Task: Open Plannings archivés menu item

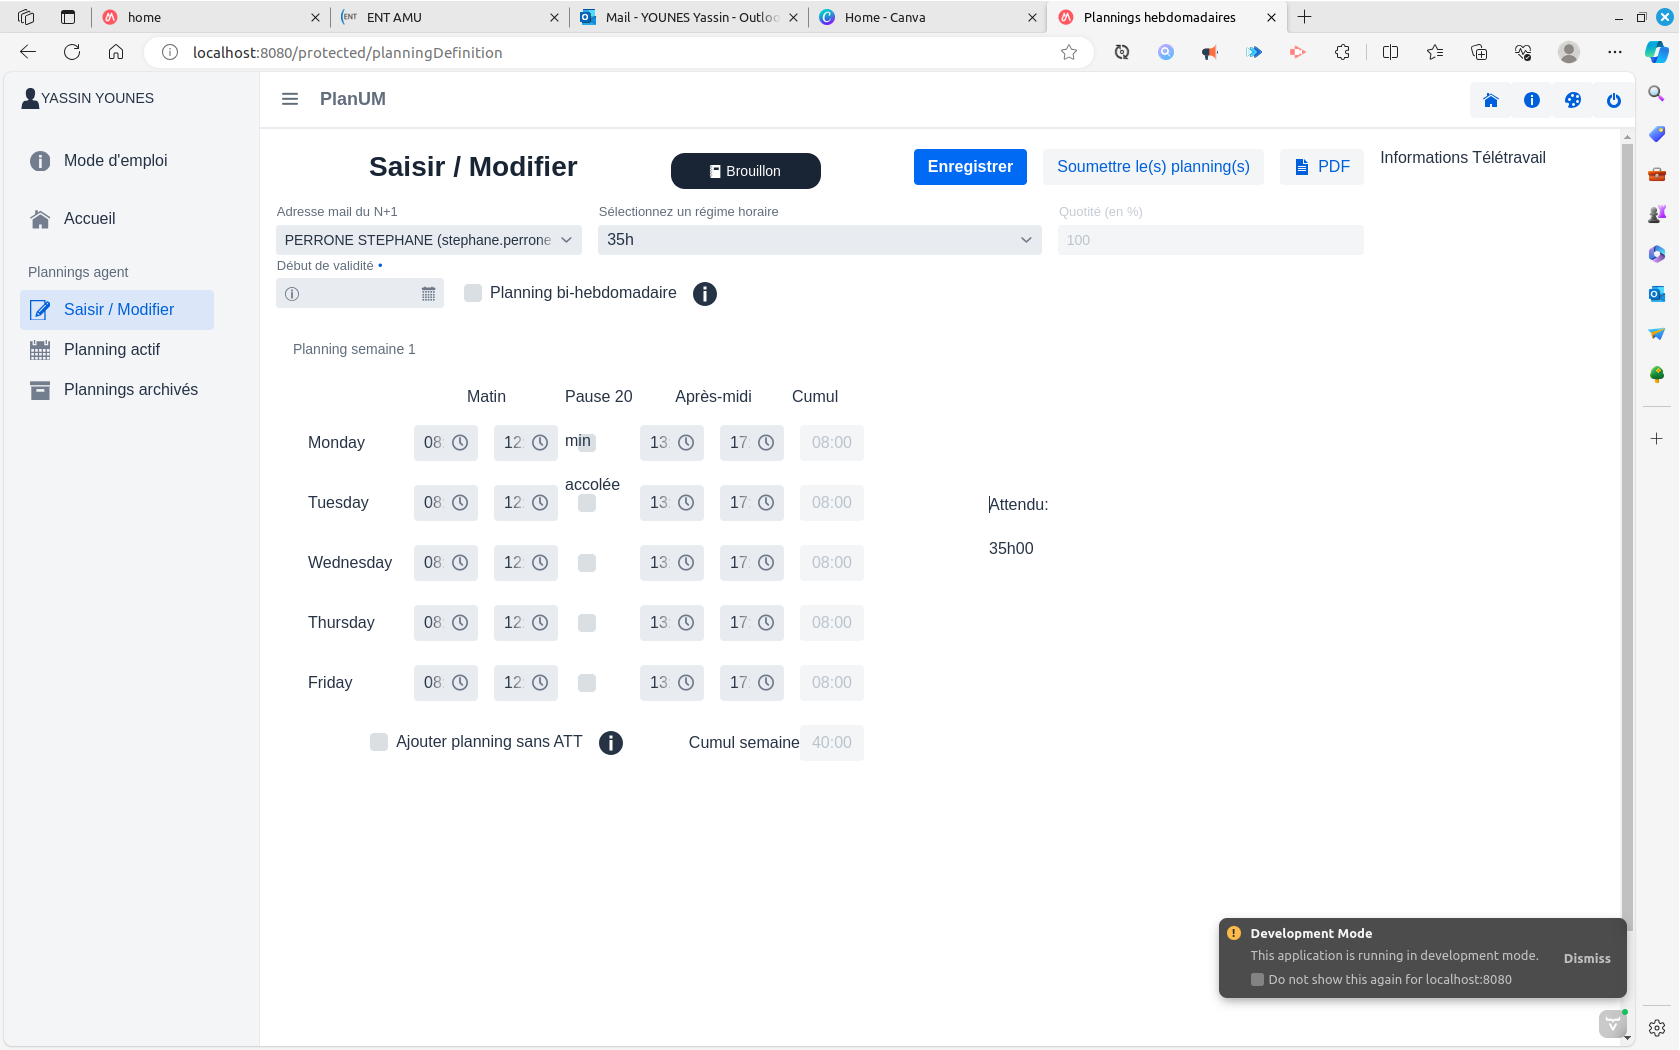Action: (x=117, y=390)
